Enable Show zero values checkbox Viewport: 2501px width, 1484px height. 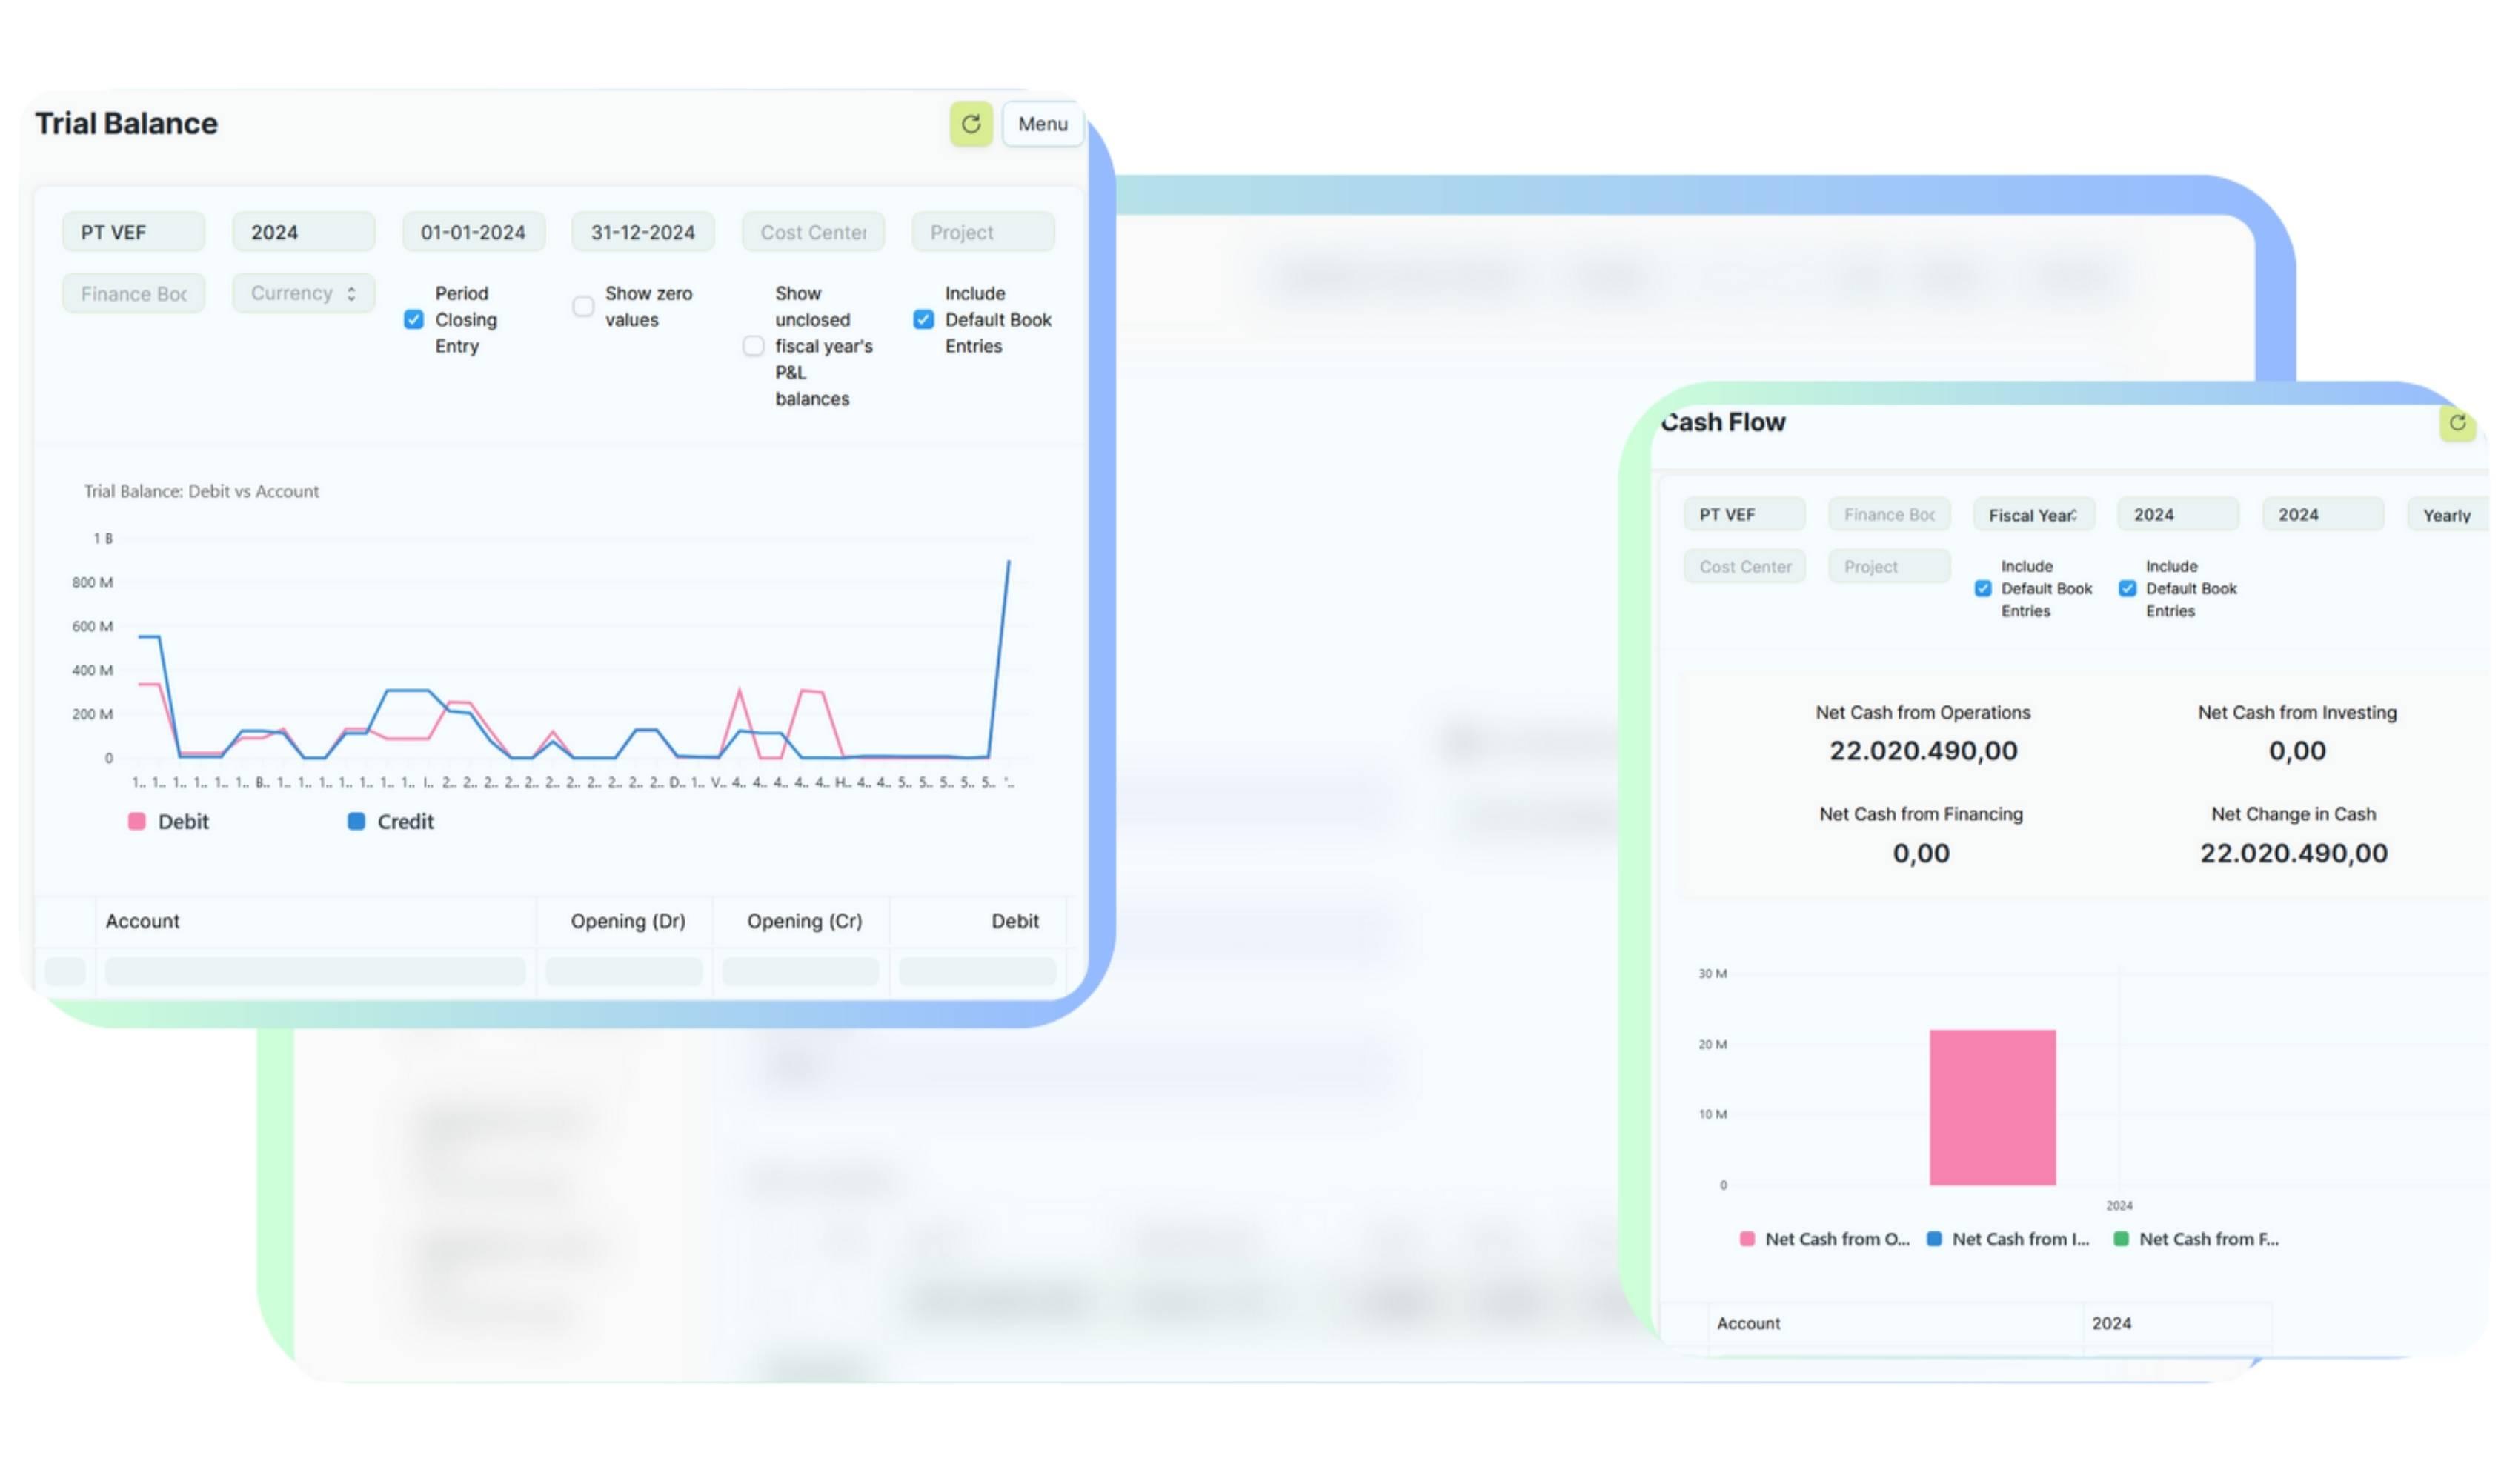(x=583, y=307)
